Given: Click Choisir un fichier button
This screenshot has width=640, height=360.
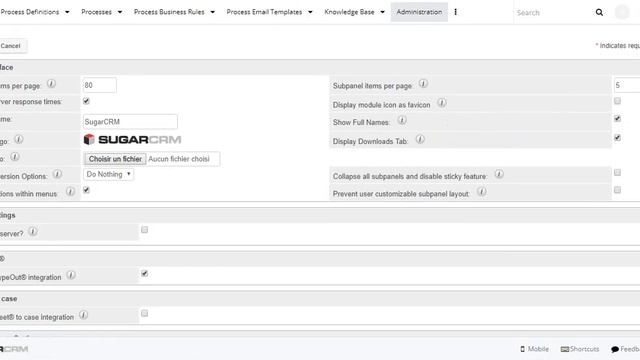Looking at the screenshot, I should (x=115, y=159).
